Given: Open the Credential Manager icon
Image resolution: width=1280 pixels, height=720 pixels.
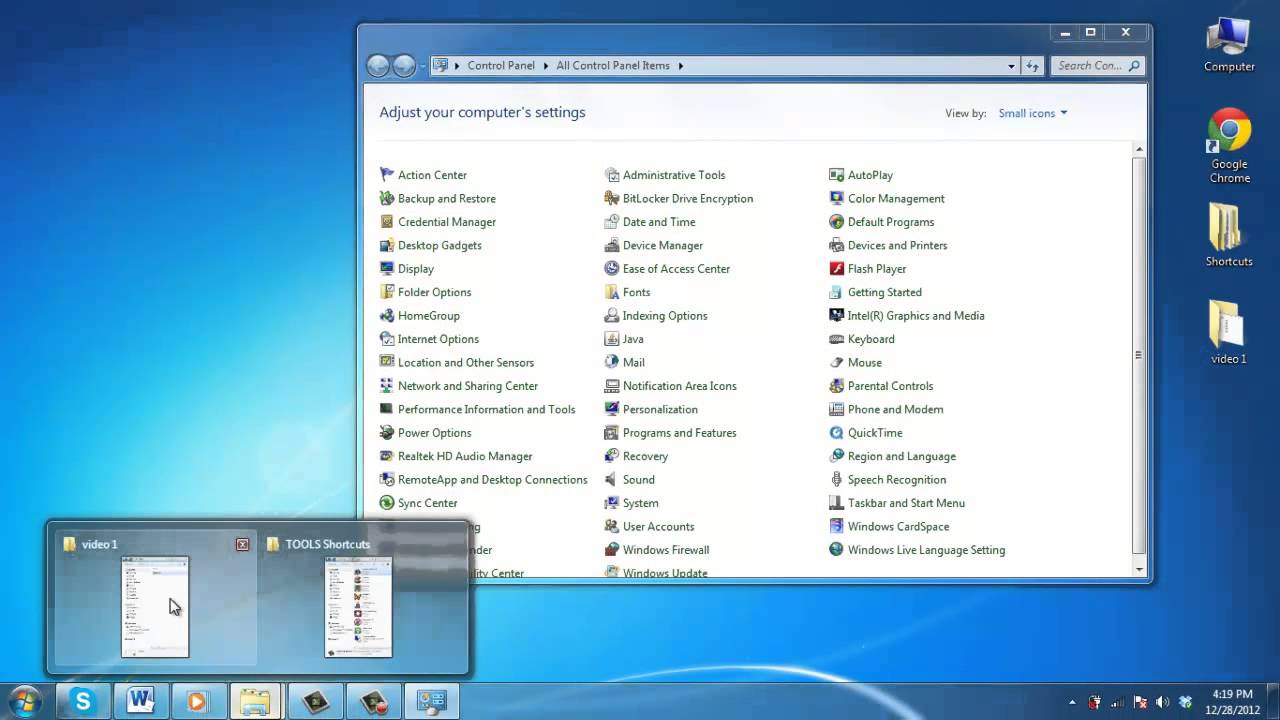Looking at the screenshot, I should coord(387,222).
